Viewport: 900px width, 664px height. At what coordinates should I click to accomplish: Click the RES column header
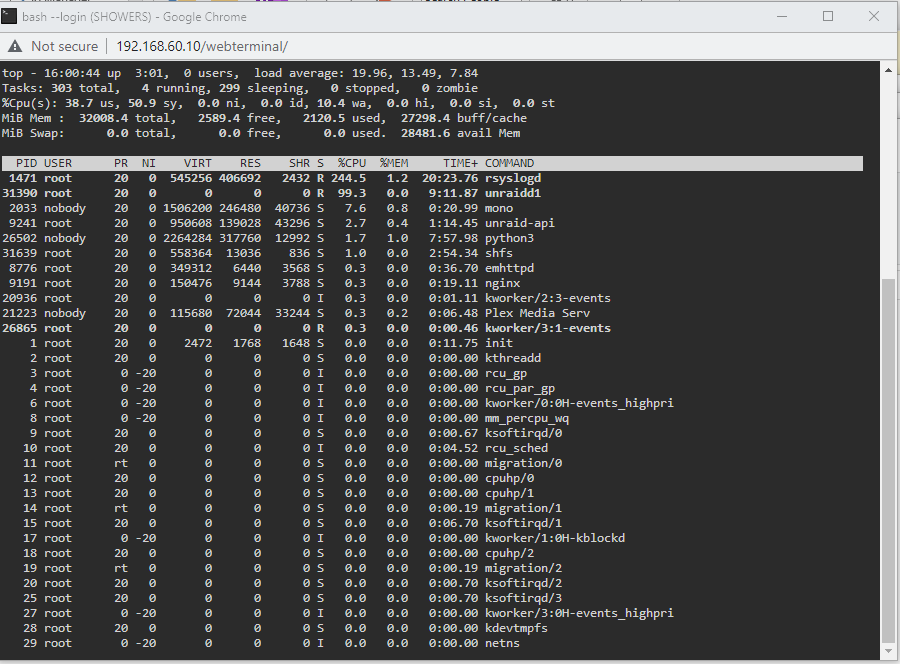click(250, 164)
